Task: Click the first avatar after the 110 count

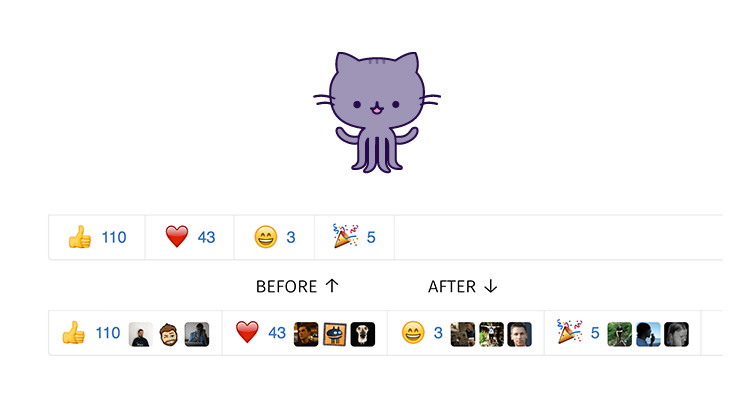Action: click(141, 334)
